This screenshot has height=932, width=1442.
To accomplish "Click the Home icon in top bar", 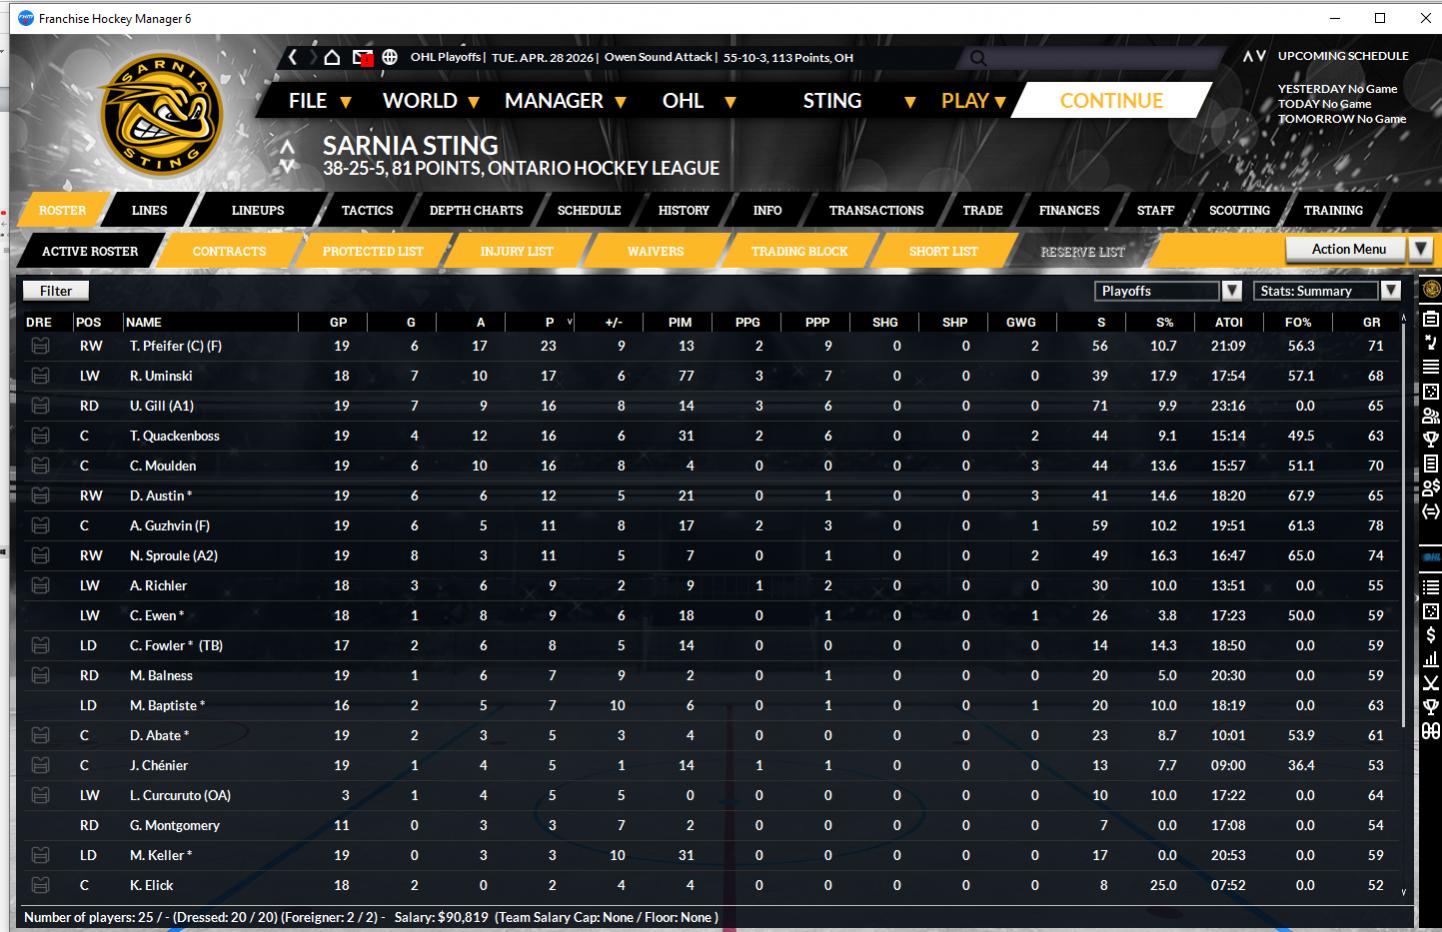I will pos(332,58).
